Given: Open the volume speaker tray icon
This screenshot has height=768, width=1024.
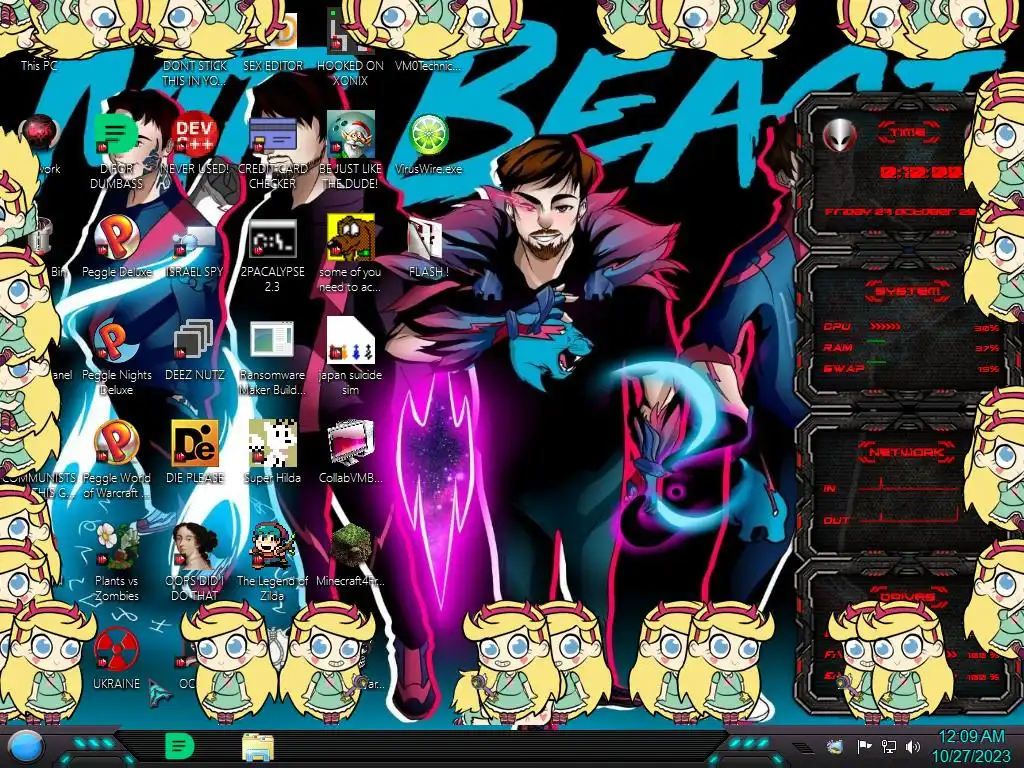Looking at the screenshot, I should tap(913, 746).
